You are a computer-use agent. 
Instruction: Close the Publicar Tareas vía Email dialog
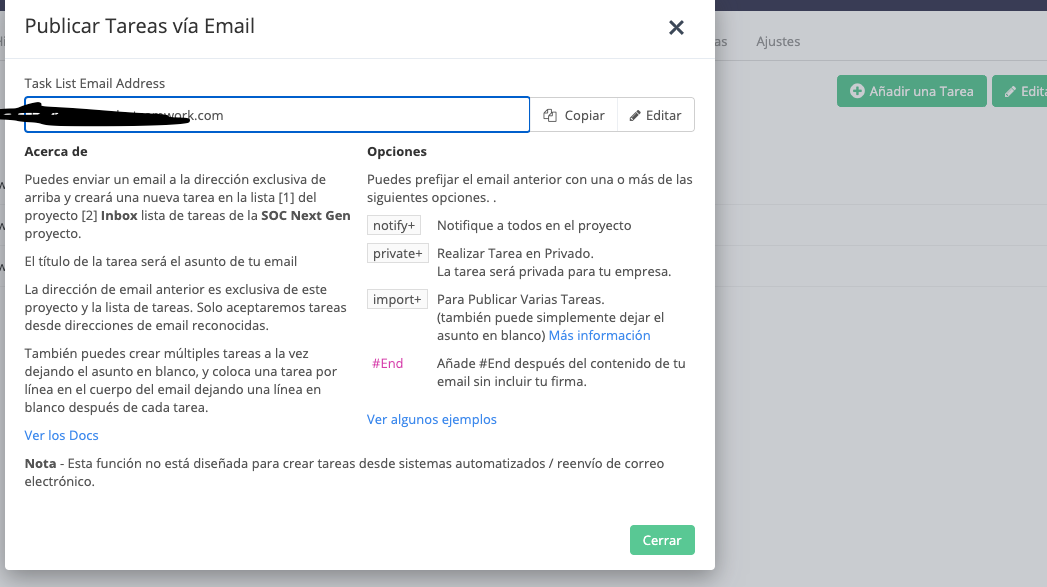pyautogui.click(x=676, y=28)
